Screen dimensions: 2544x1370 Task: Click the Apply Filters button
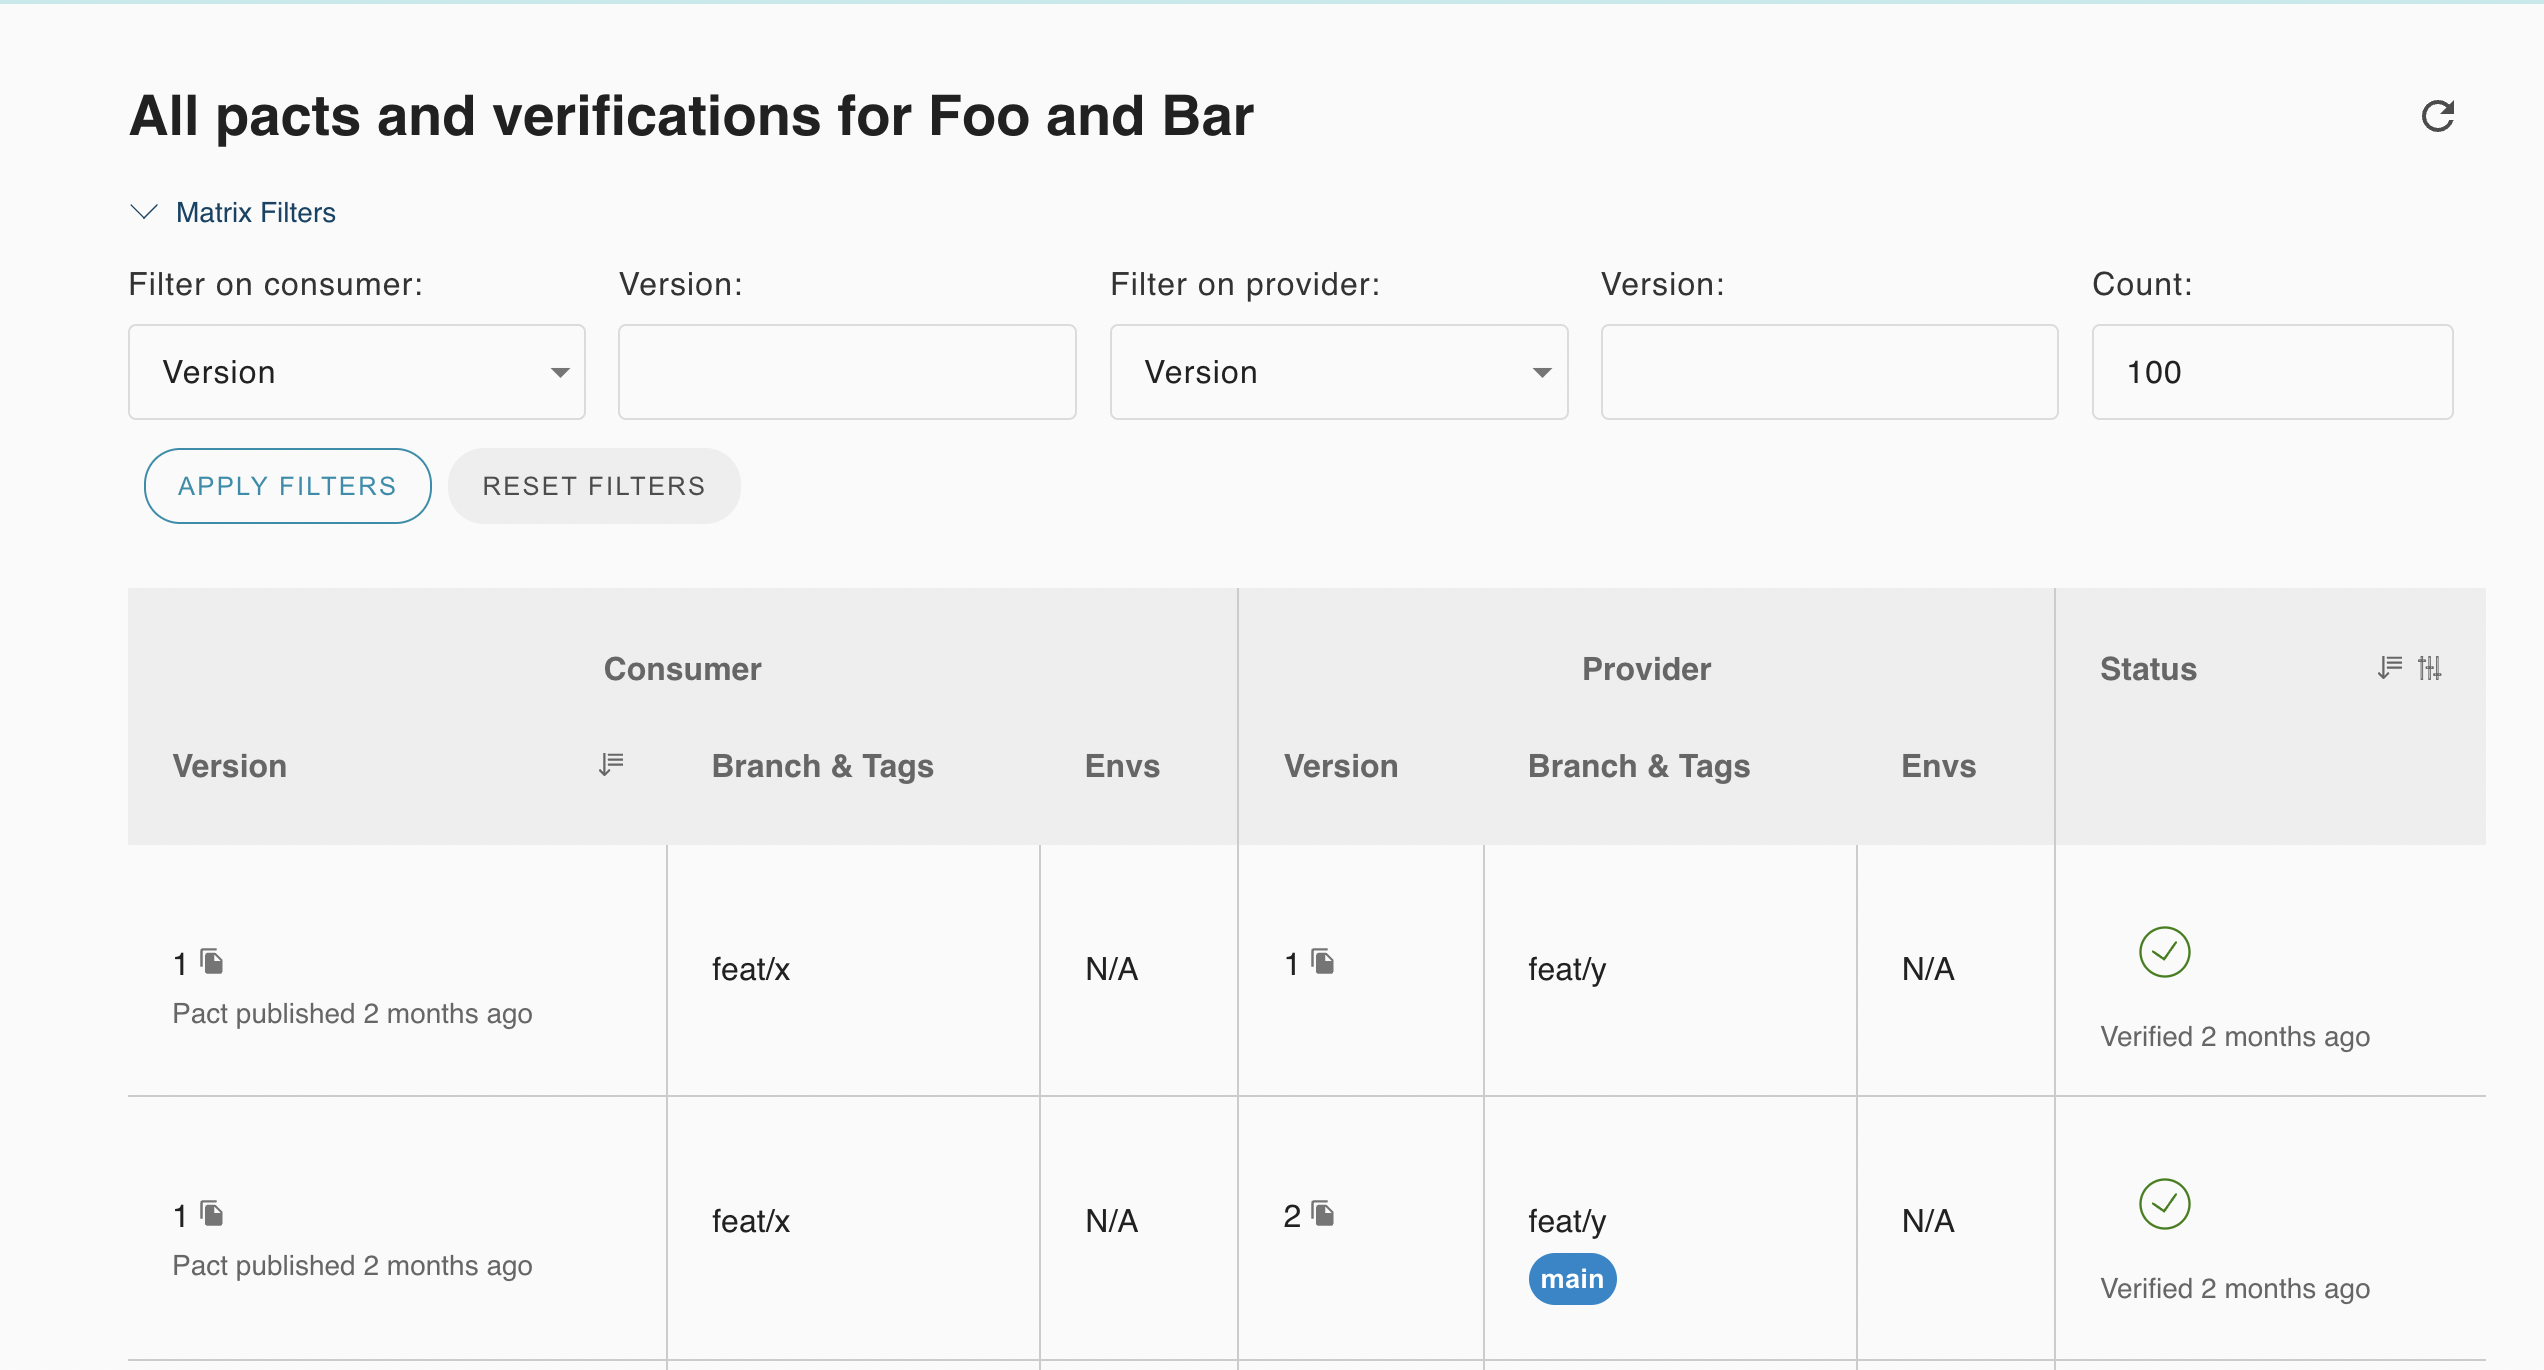pos(287,486)
